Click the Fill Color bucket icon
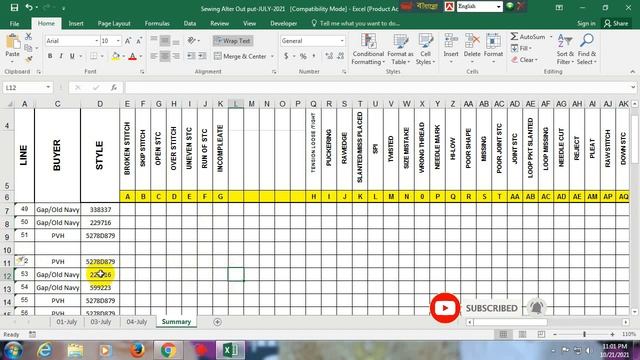The width and height of the screenshot is (640, 360). (116, 56)
